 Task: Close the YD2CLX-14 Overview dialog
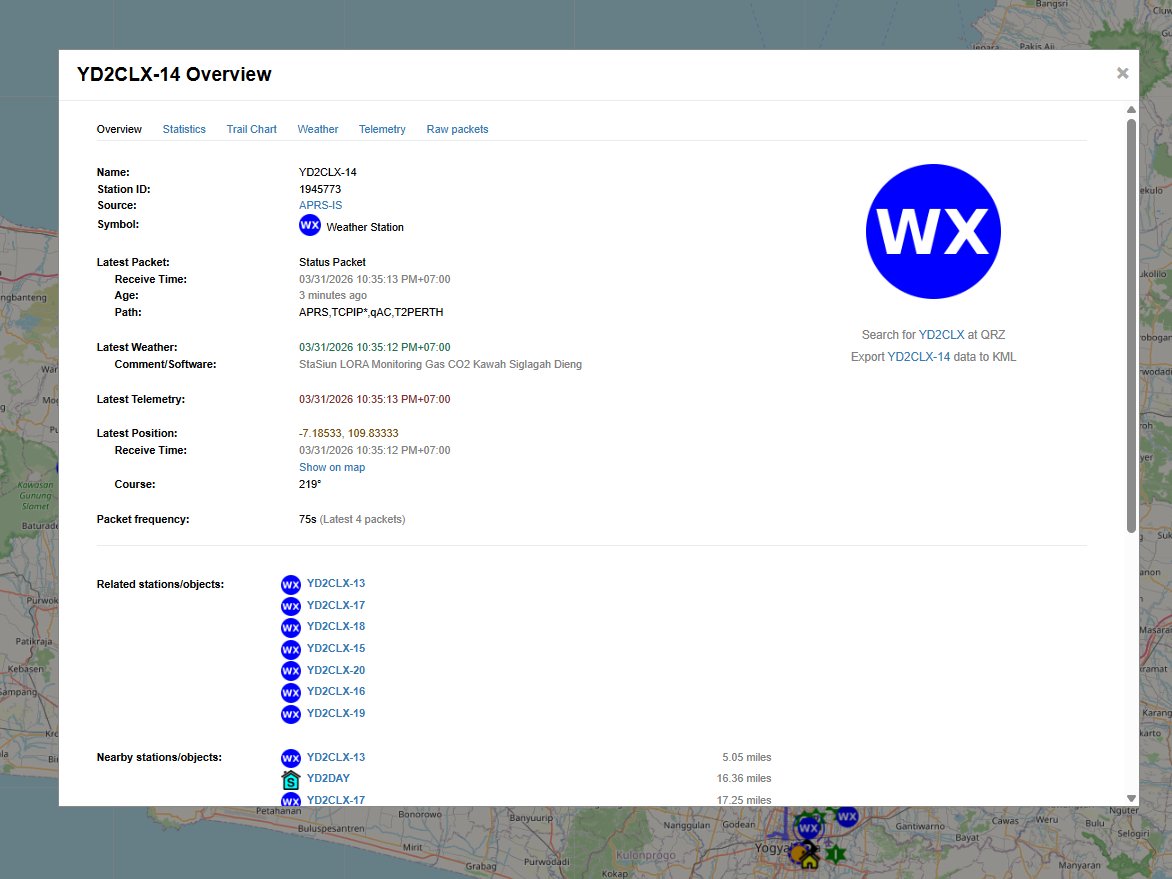1122,73
